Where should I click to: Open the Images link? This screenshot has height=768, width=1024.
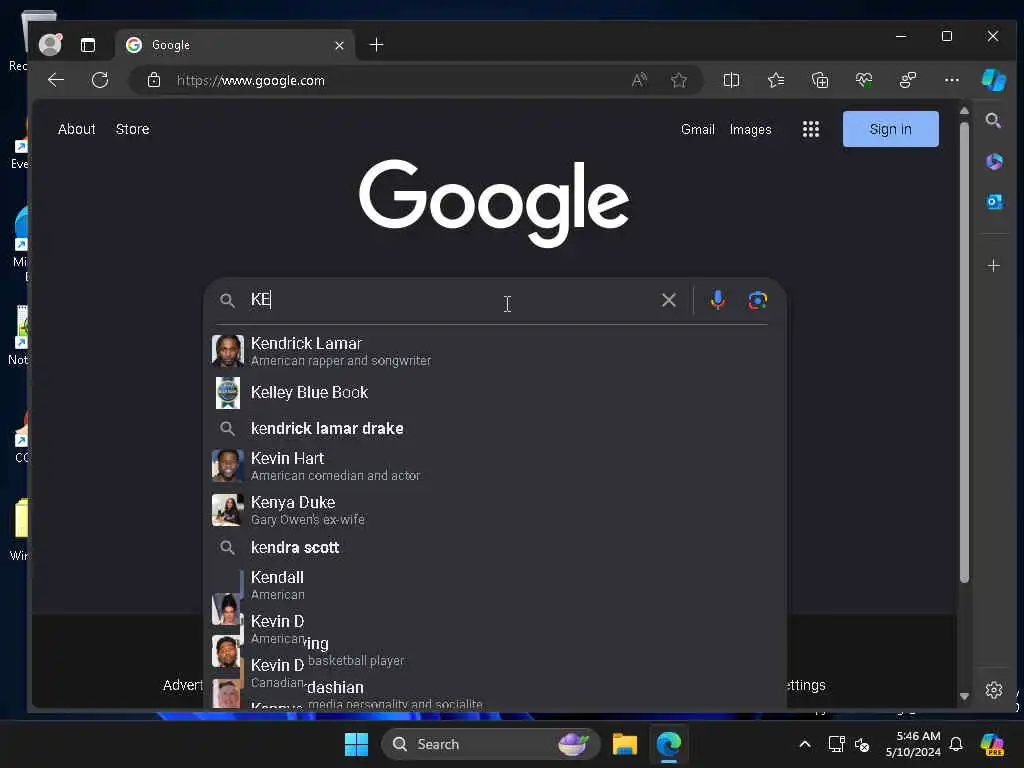pyautogui.click(x=750, y=129)
